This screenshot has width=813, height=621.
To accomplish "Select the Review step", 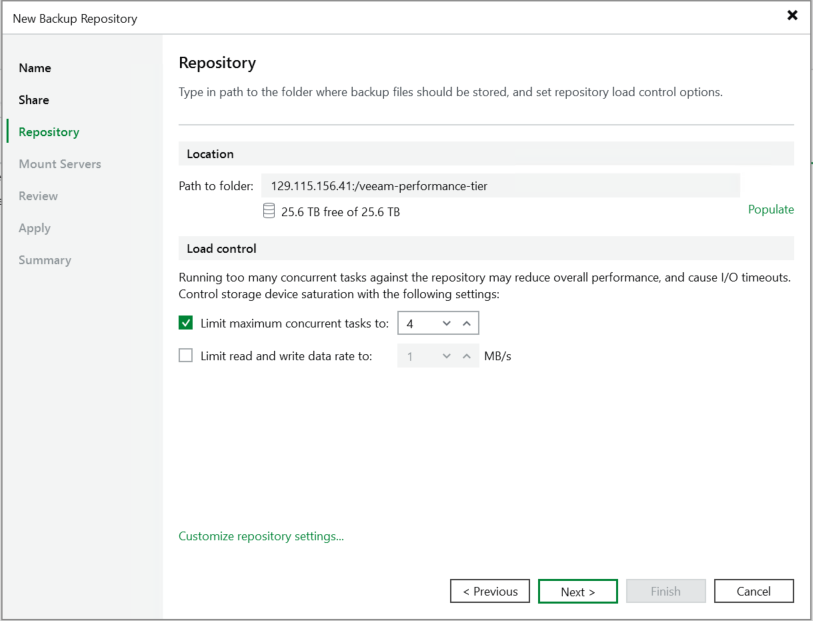I will (38, 196).
